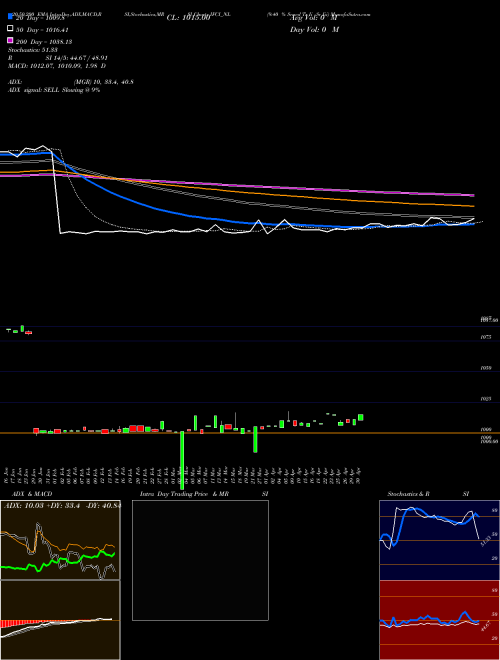The width and height of the screenshot is (500, 660).
Task: Click the white 50 Day legend swatch
Action: [11, 28]
